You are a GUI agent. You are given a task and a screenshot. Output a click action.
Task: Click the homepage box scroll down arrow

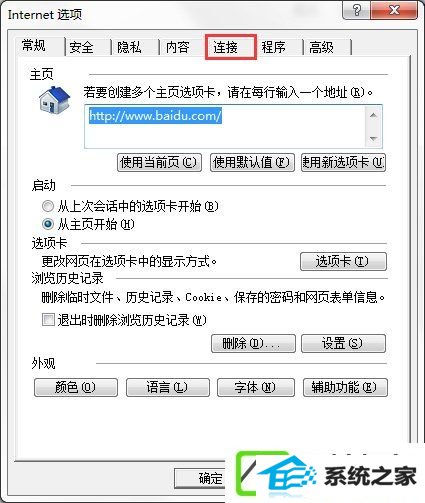373,138
